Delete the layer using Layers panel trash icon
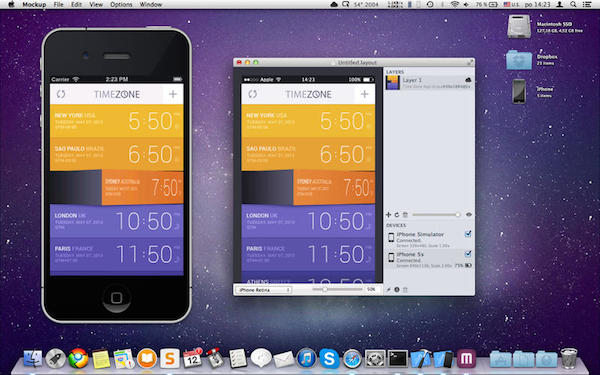The height and width of the screenshot is (375, 600). click(x=405, y=215)
